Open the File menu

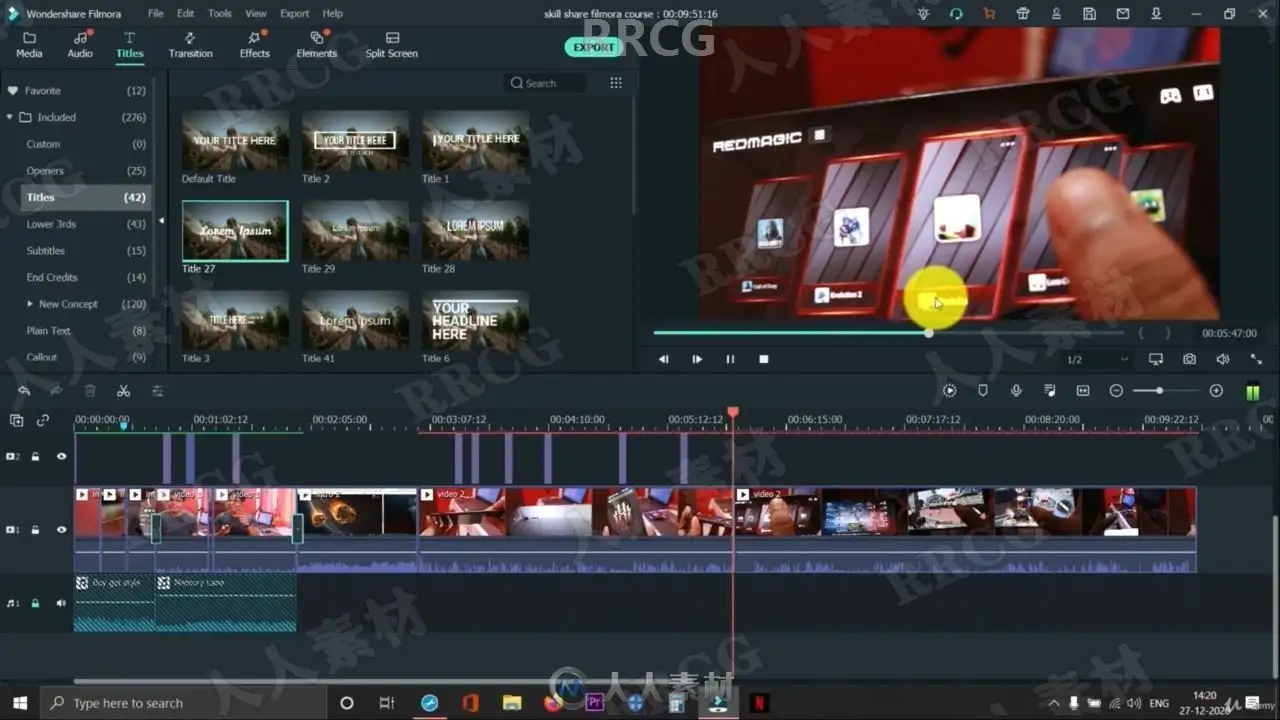click(156, 14)
